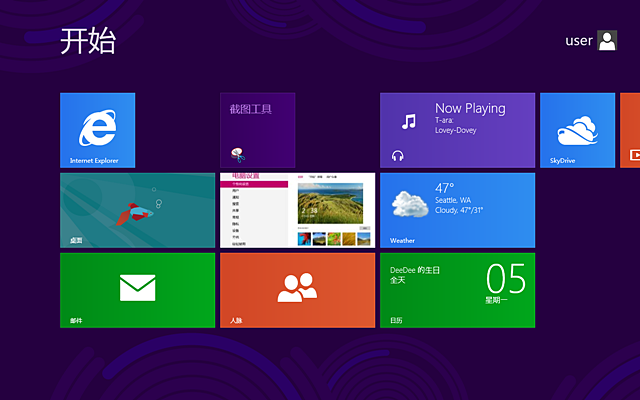Click the SkyDrive cloud logo
The image size is (640, 400).
click(578, 130)
